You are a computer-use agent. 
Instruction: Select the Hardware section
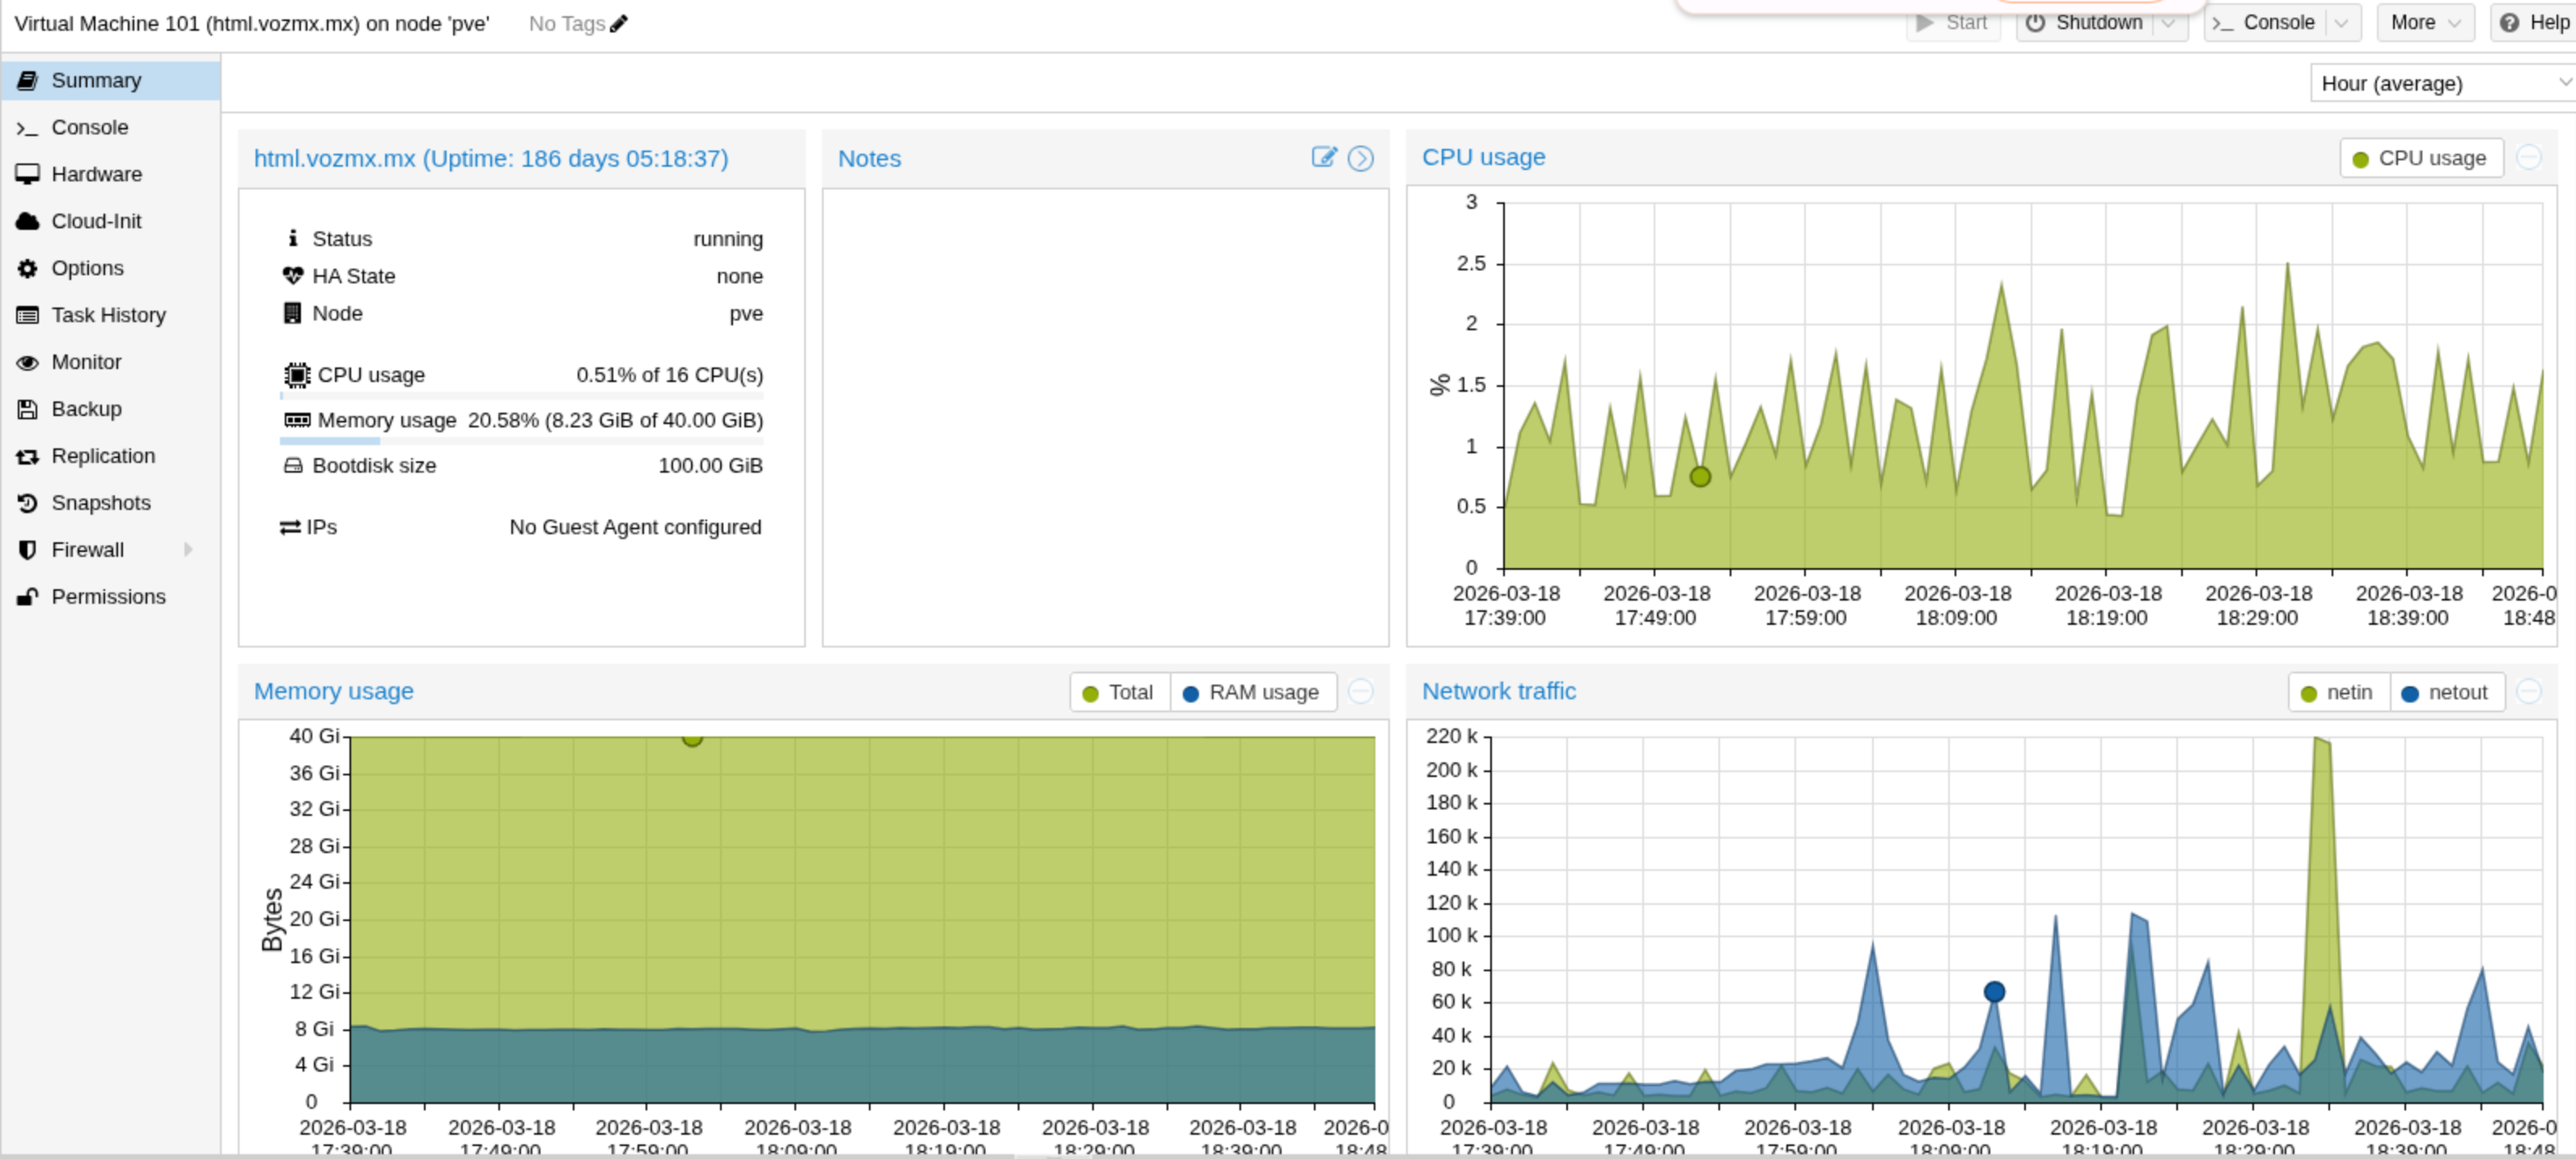(96, 174)
